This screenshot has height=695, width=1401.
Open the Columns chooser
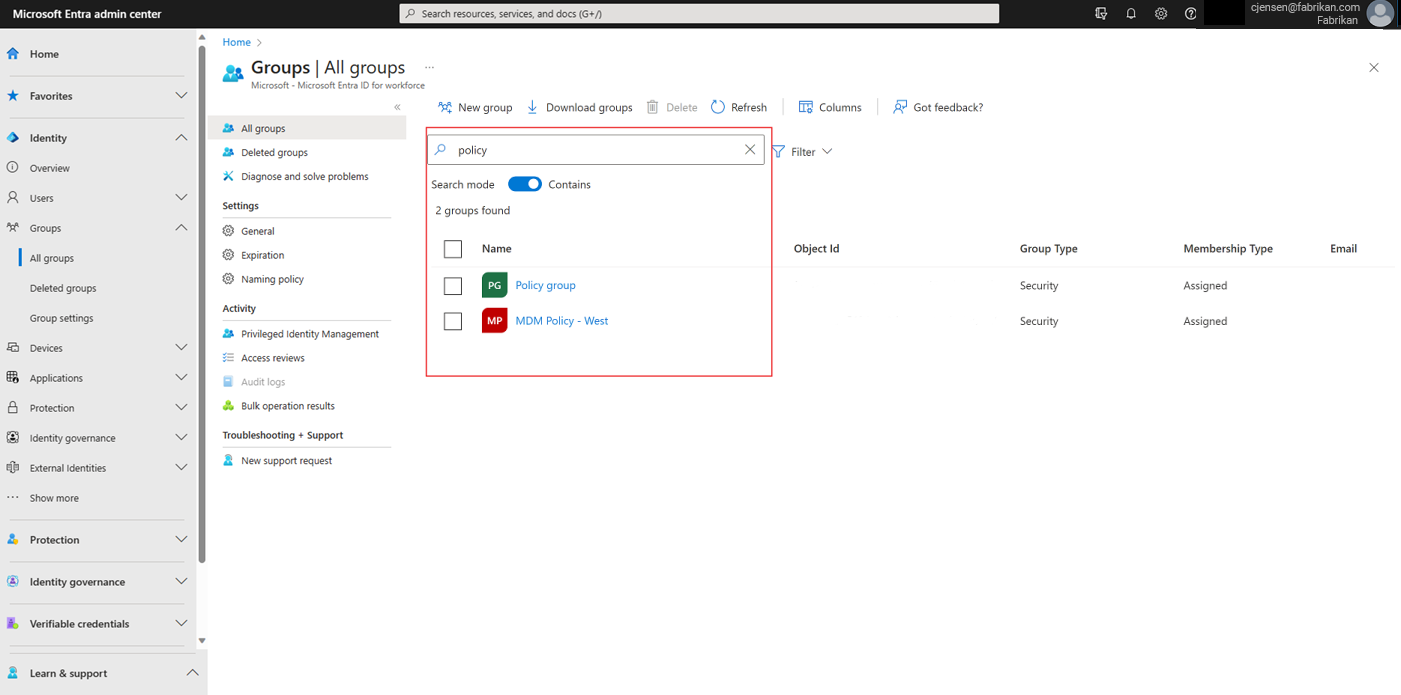(830, 107)
